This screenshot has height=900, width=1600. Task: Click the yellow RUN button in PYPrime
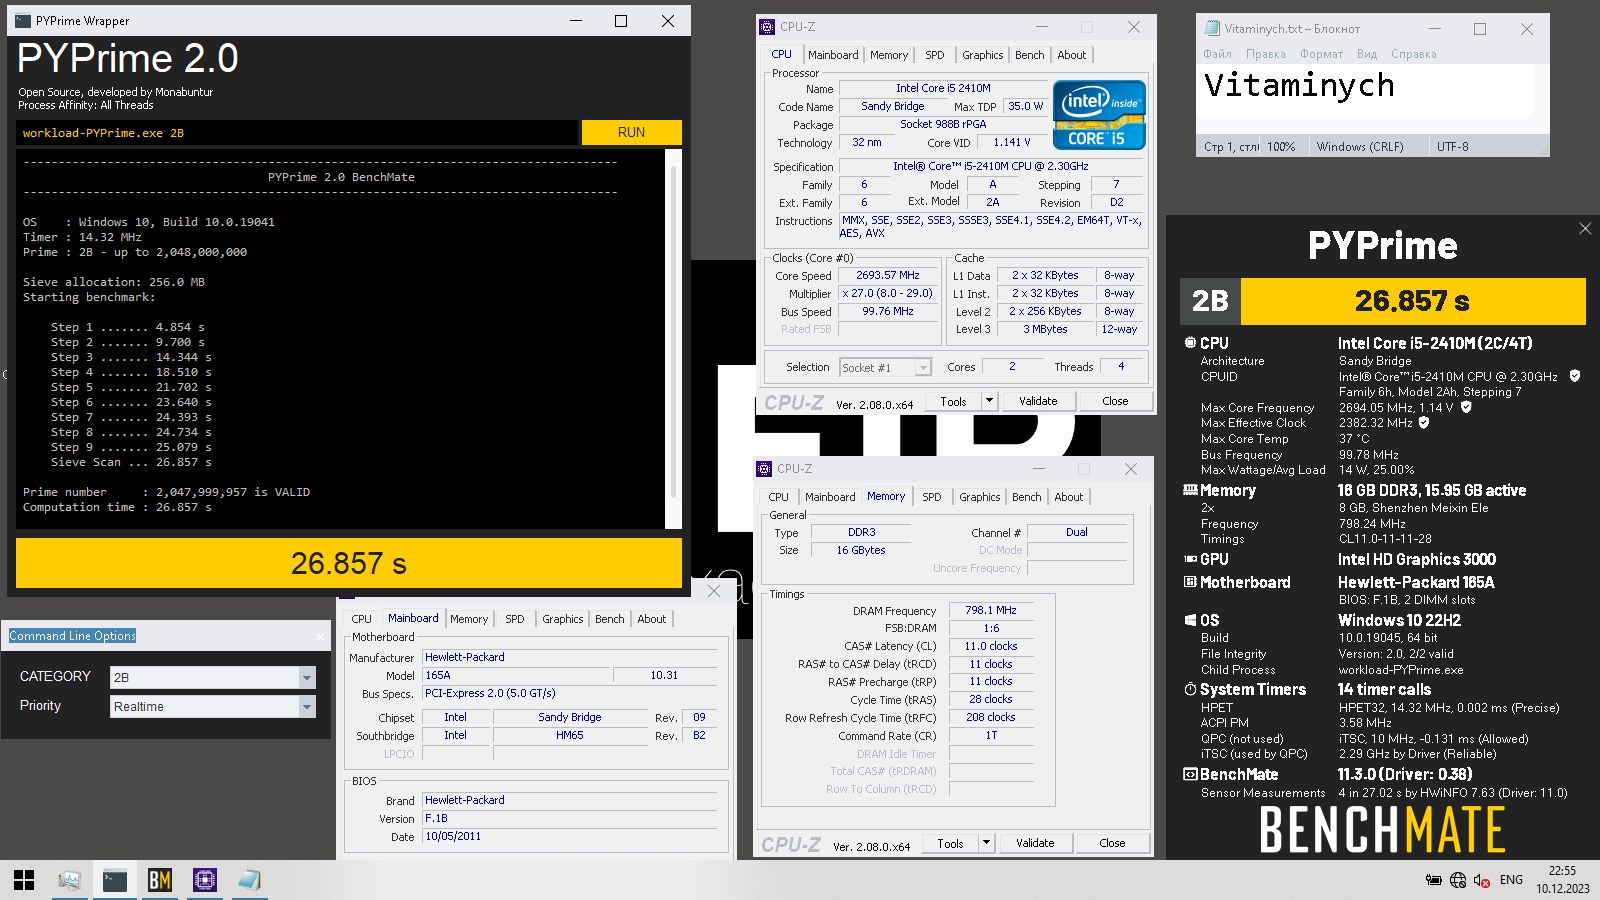coord(631,132)
